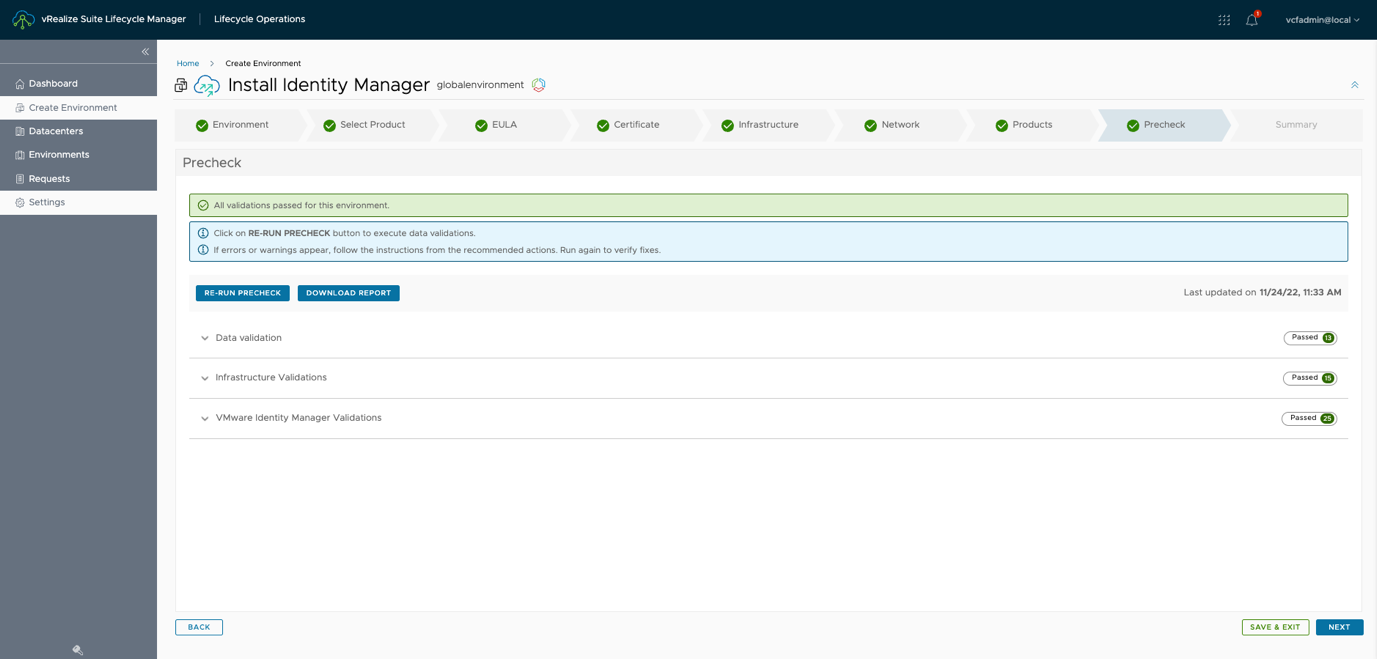
Task: Open the vcfadmin@local user menu
Action: pyautogui.click(x=1322, y=20)
